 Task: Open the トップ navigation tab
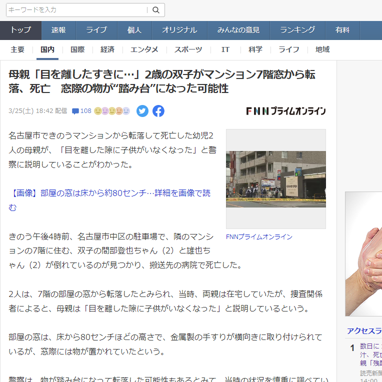click(x=21, y=30)
